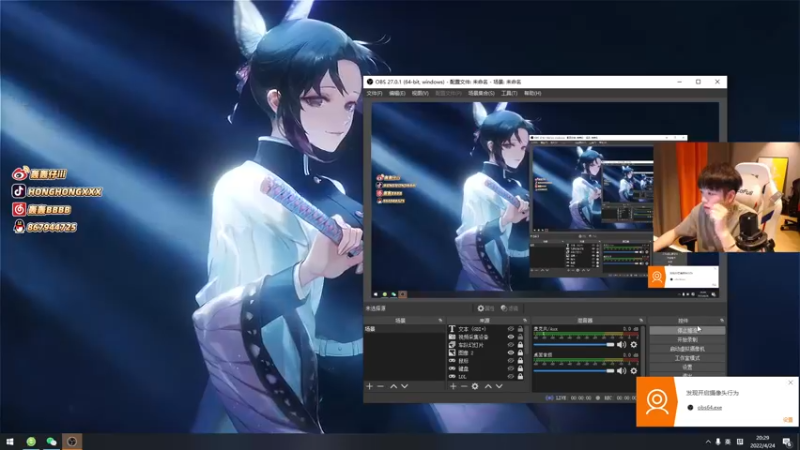The image size is (800, 450).
Task: Click the Weibo overlay icon on the desktop
Action: pyautogui.click(x=19, y=174)
